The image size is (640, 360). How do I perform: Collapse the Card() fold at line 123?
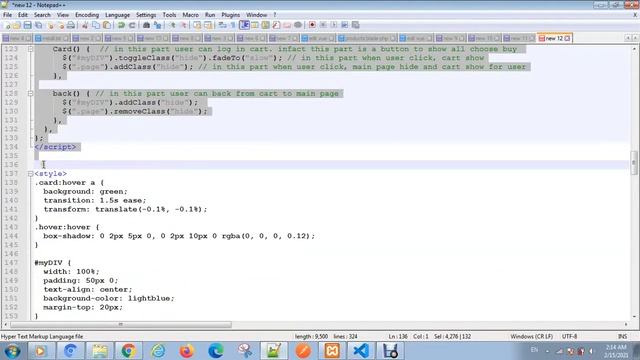click(30, 49)
